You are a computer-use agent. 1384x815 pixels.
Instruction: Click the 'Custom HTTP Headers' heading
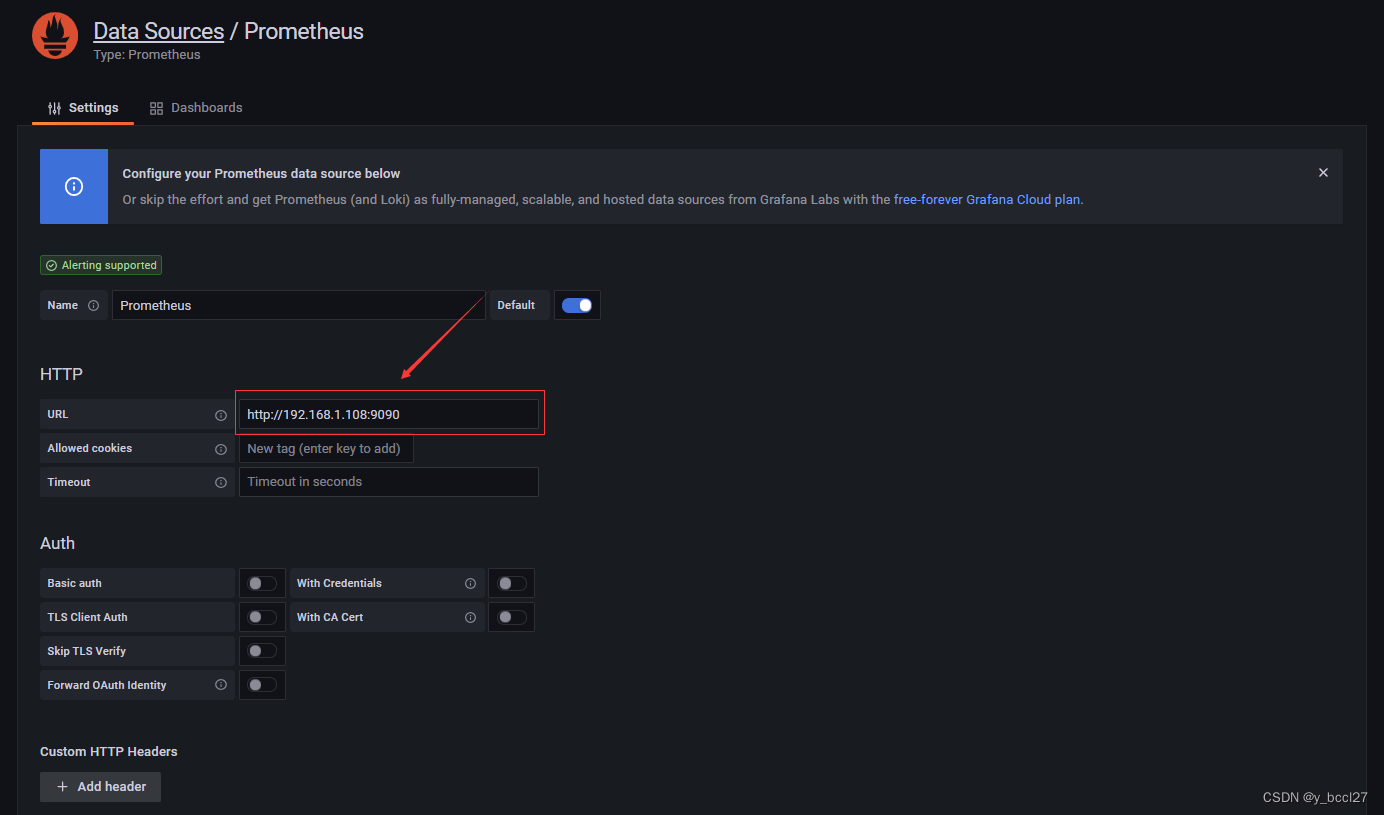click(109, 752)
